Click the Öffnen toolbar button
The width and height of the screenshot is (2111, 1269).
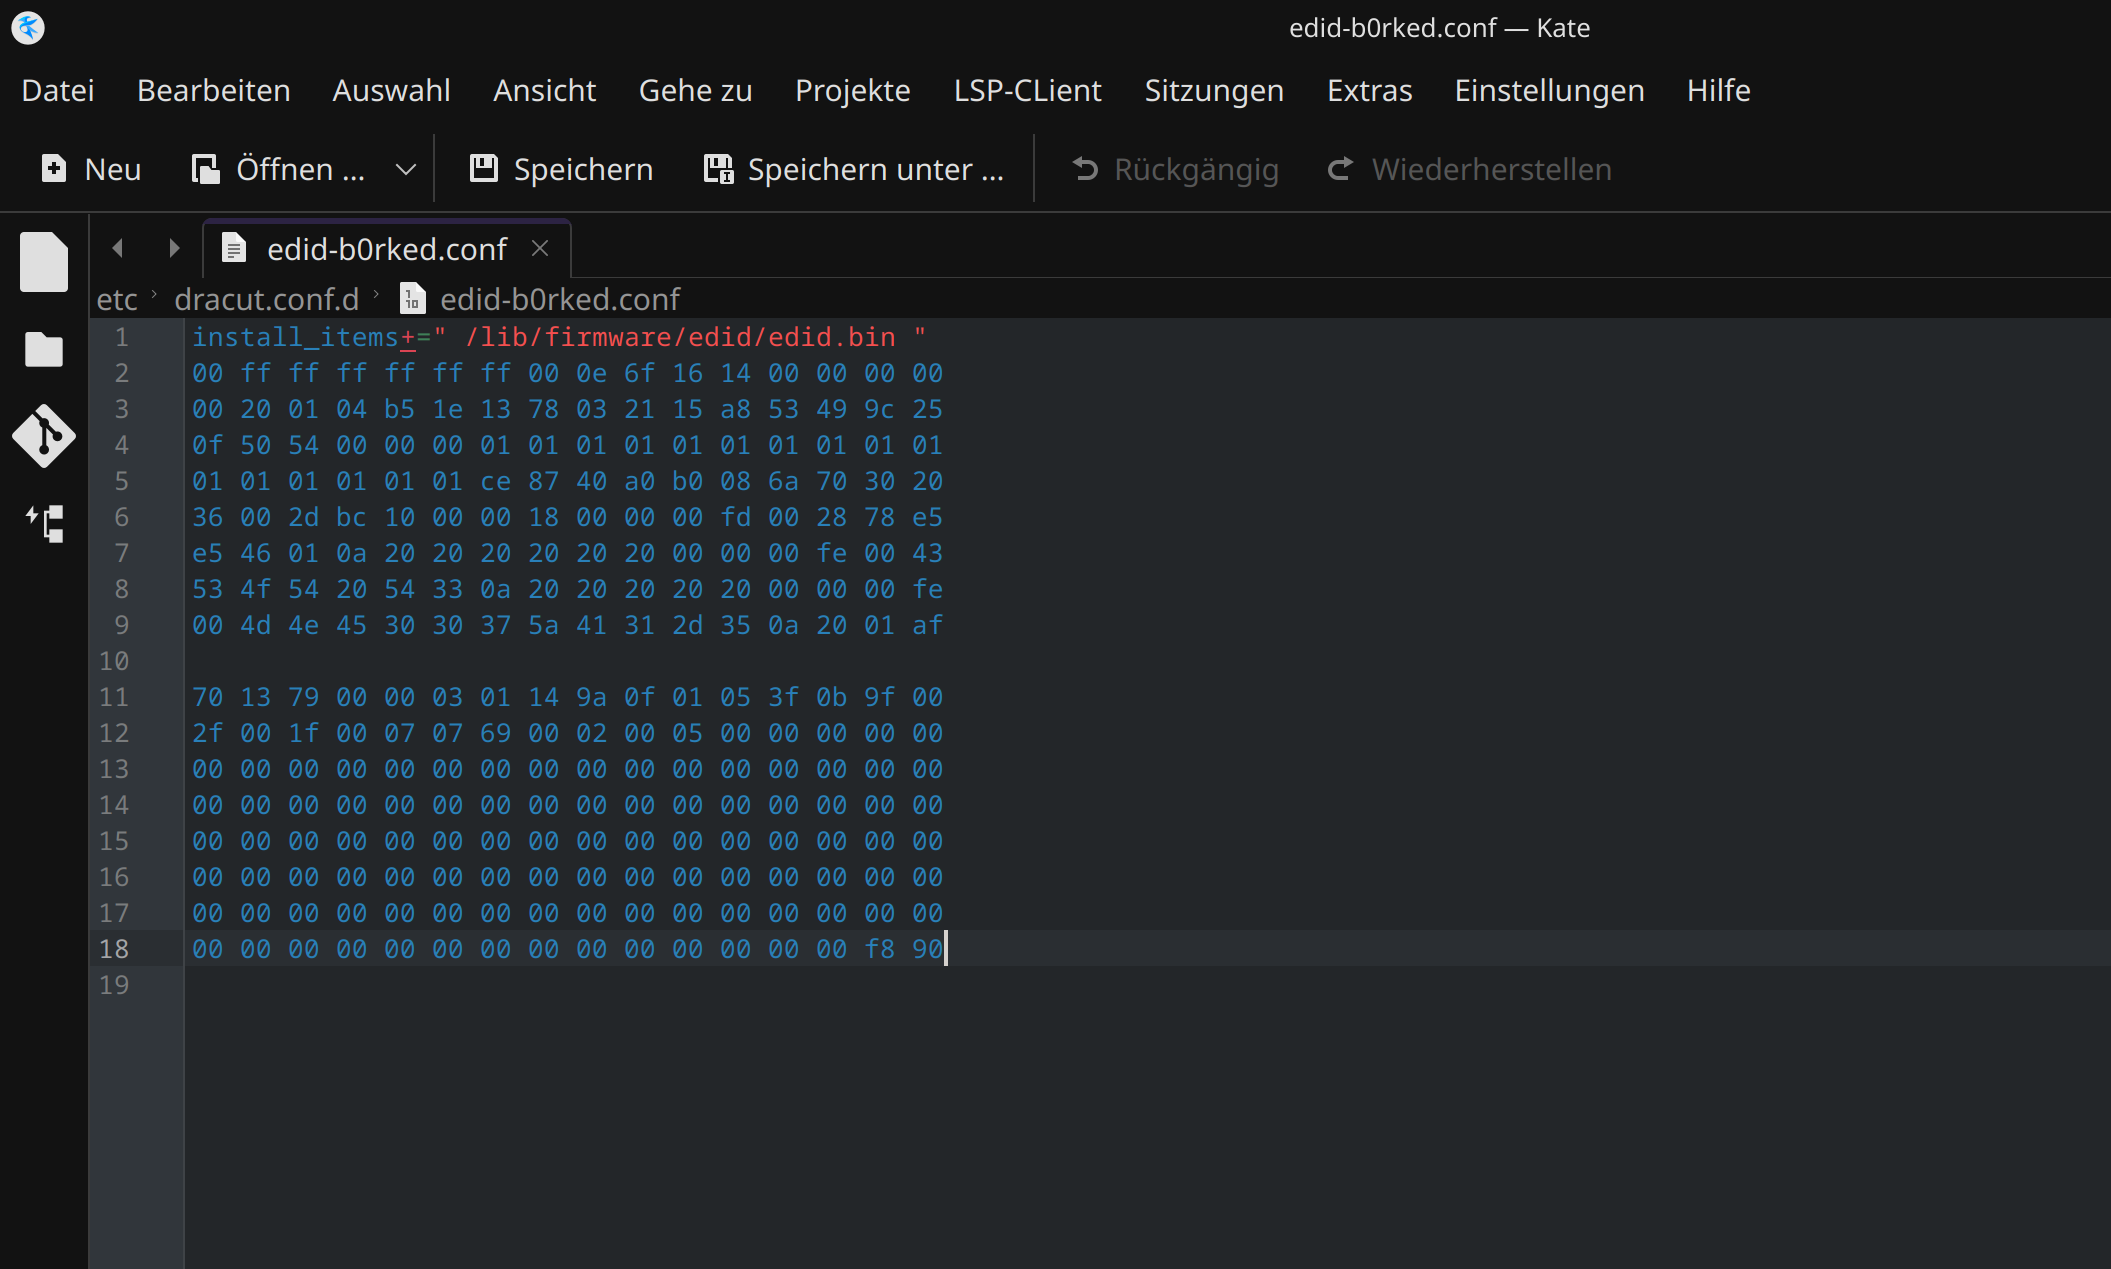coord(279,169)
